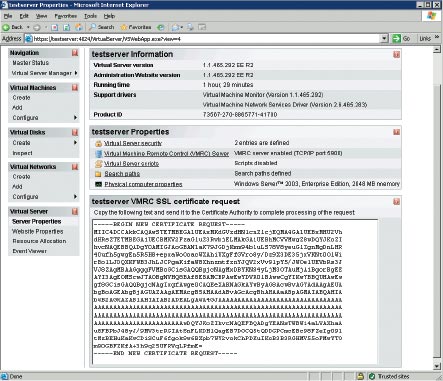Click the SSL padlock icon in the status bar
The image size is (443, 381).
pyautogui.click(x=360, y=376)
